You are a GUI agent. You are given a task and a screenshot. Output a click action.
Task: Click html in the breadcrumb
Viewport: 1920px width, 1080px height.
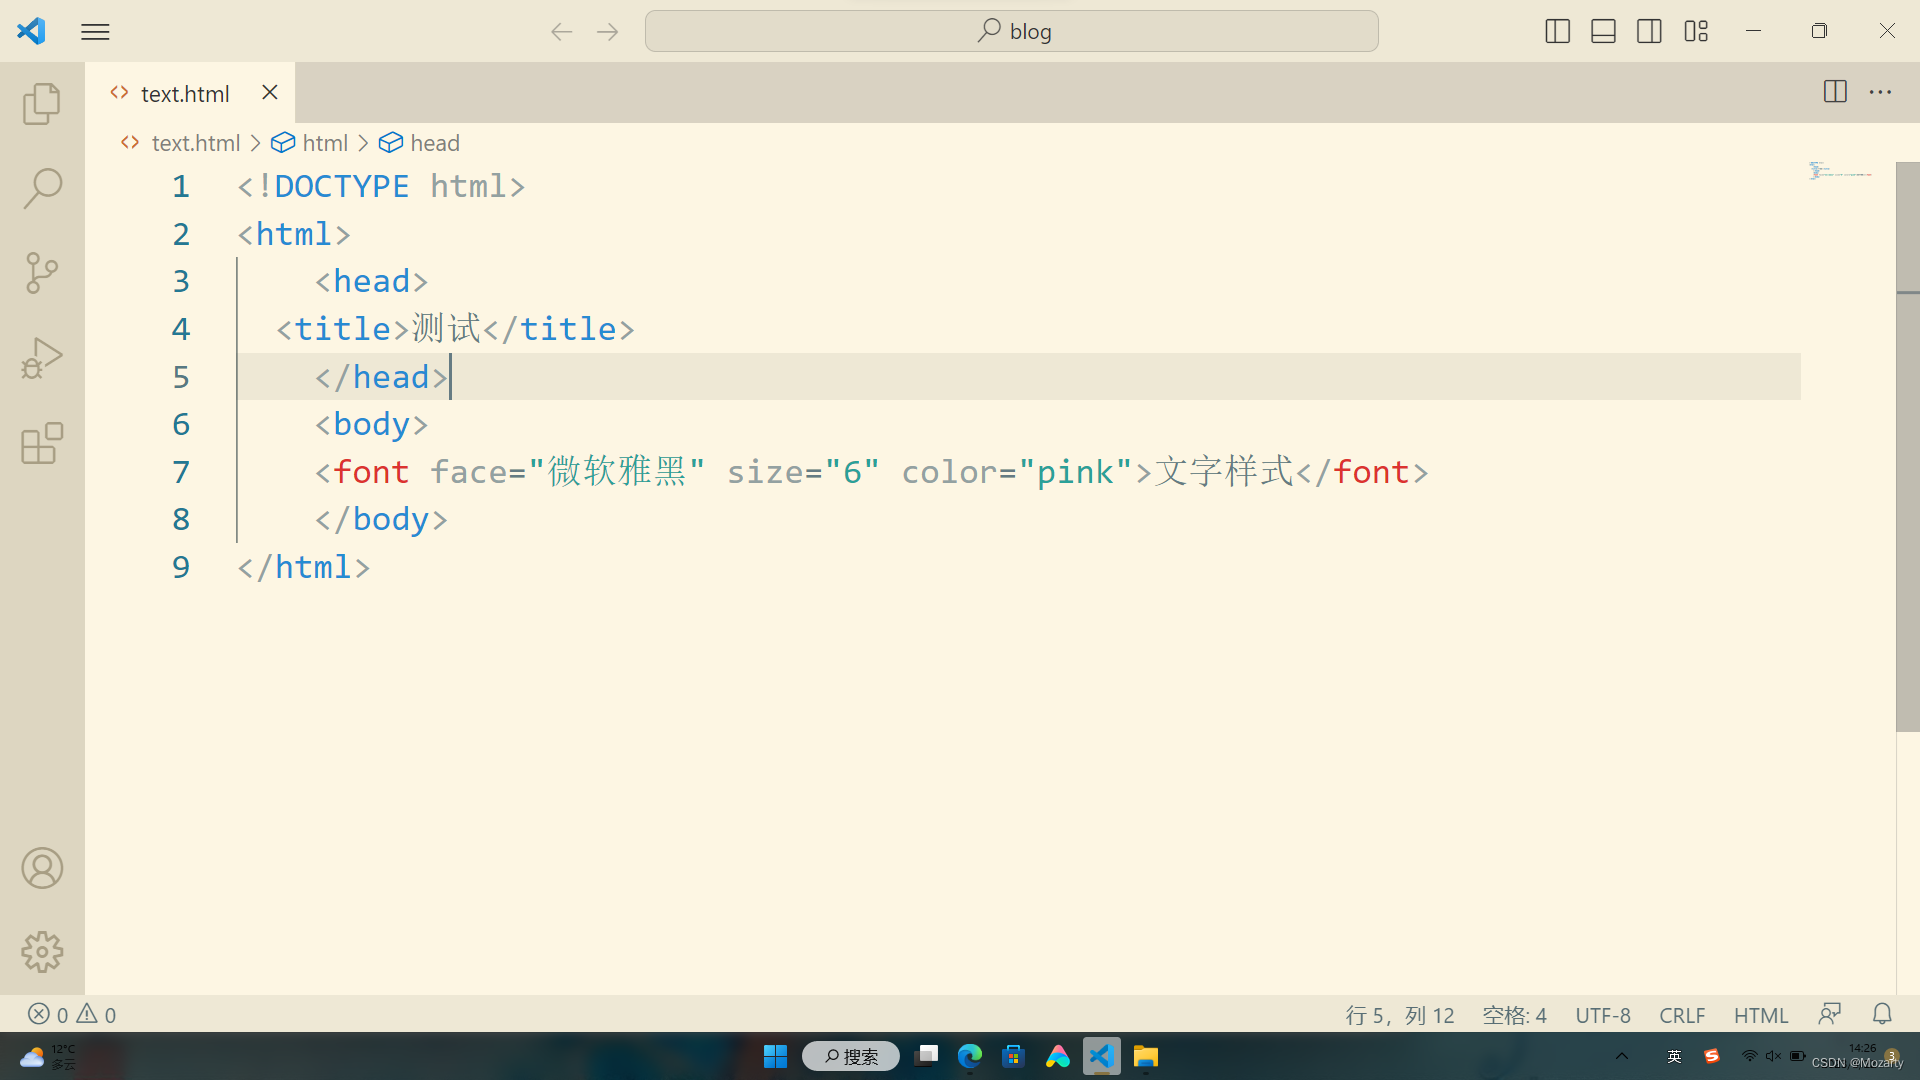point(325,143)
